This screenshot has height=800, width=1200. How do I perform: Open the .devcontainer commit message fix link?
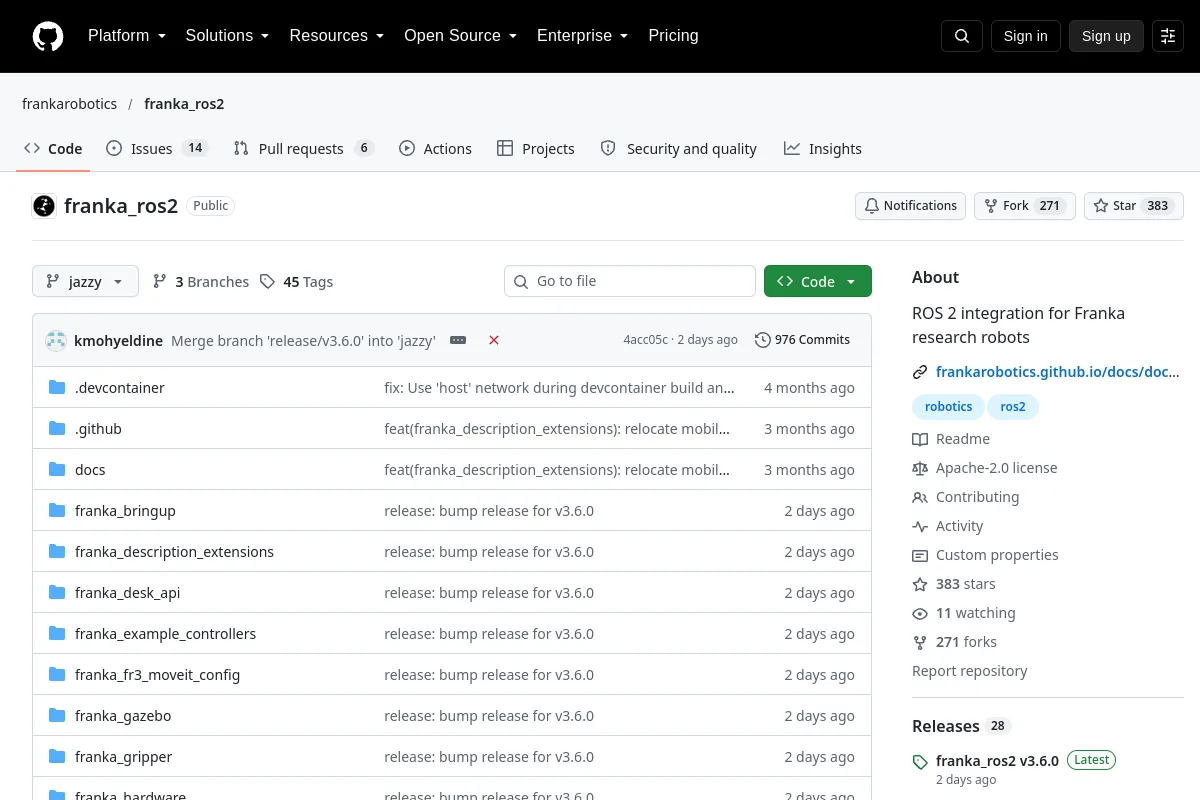pos(560,388)
